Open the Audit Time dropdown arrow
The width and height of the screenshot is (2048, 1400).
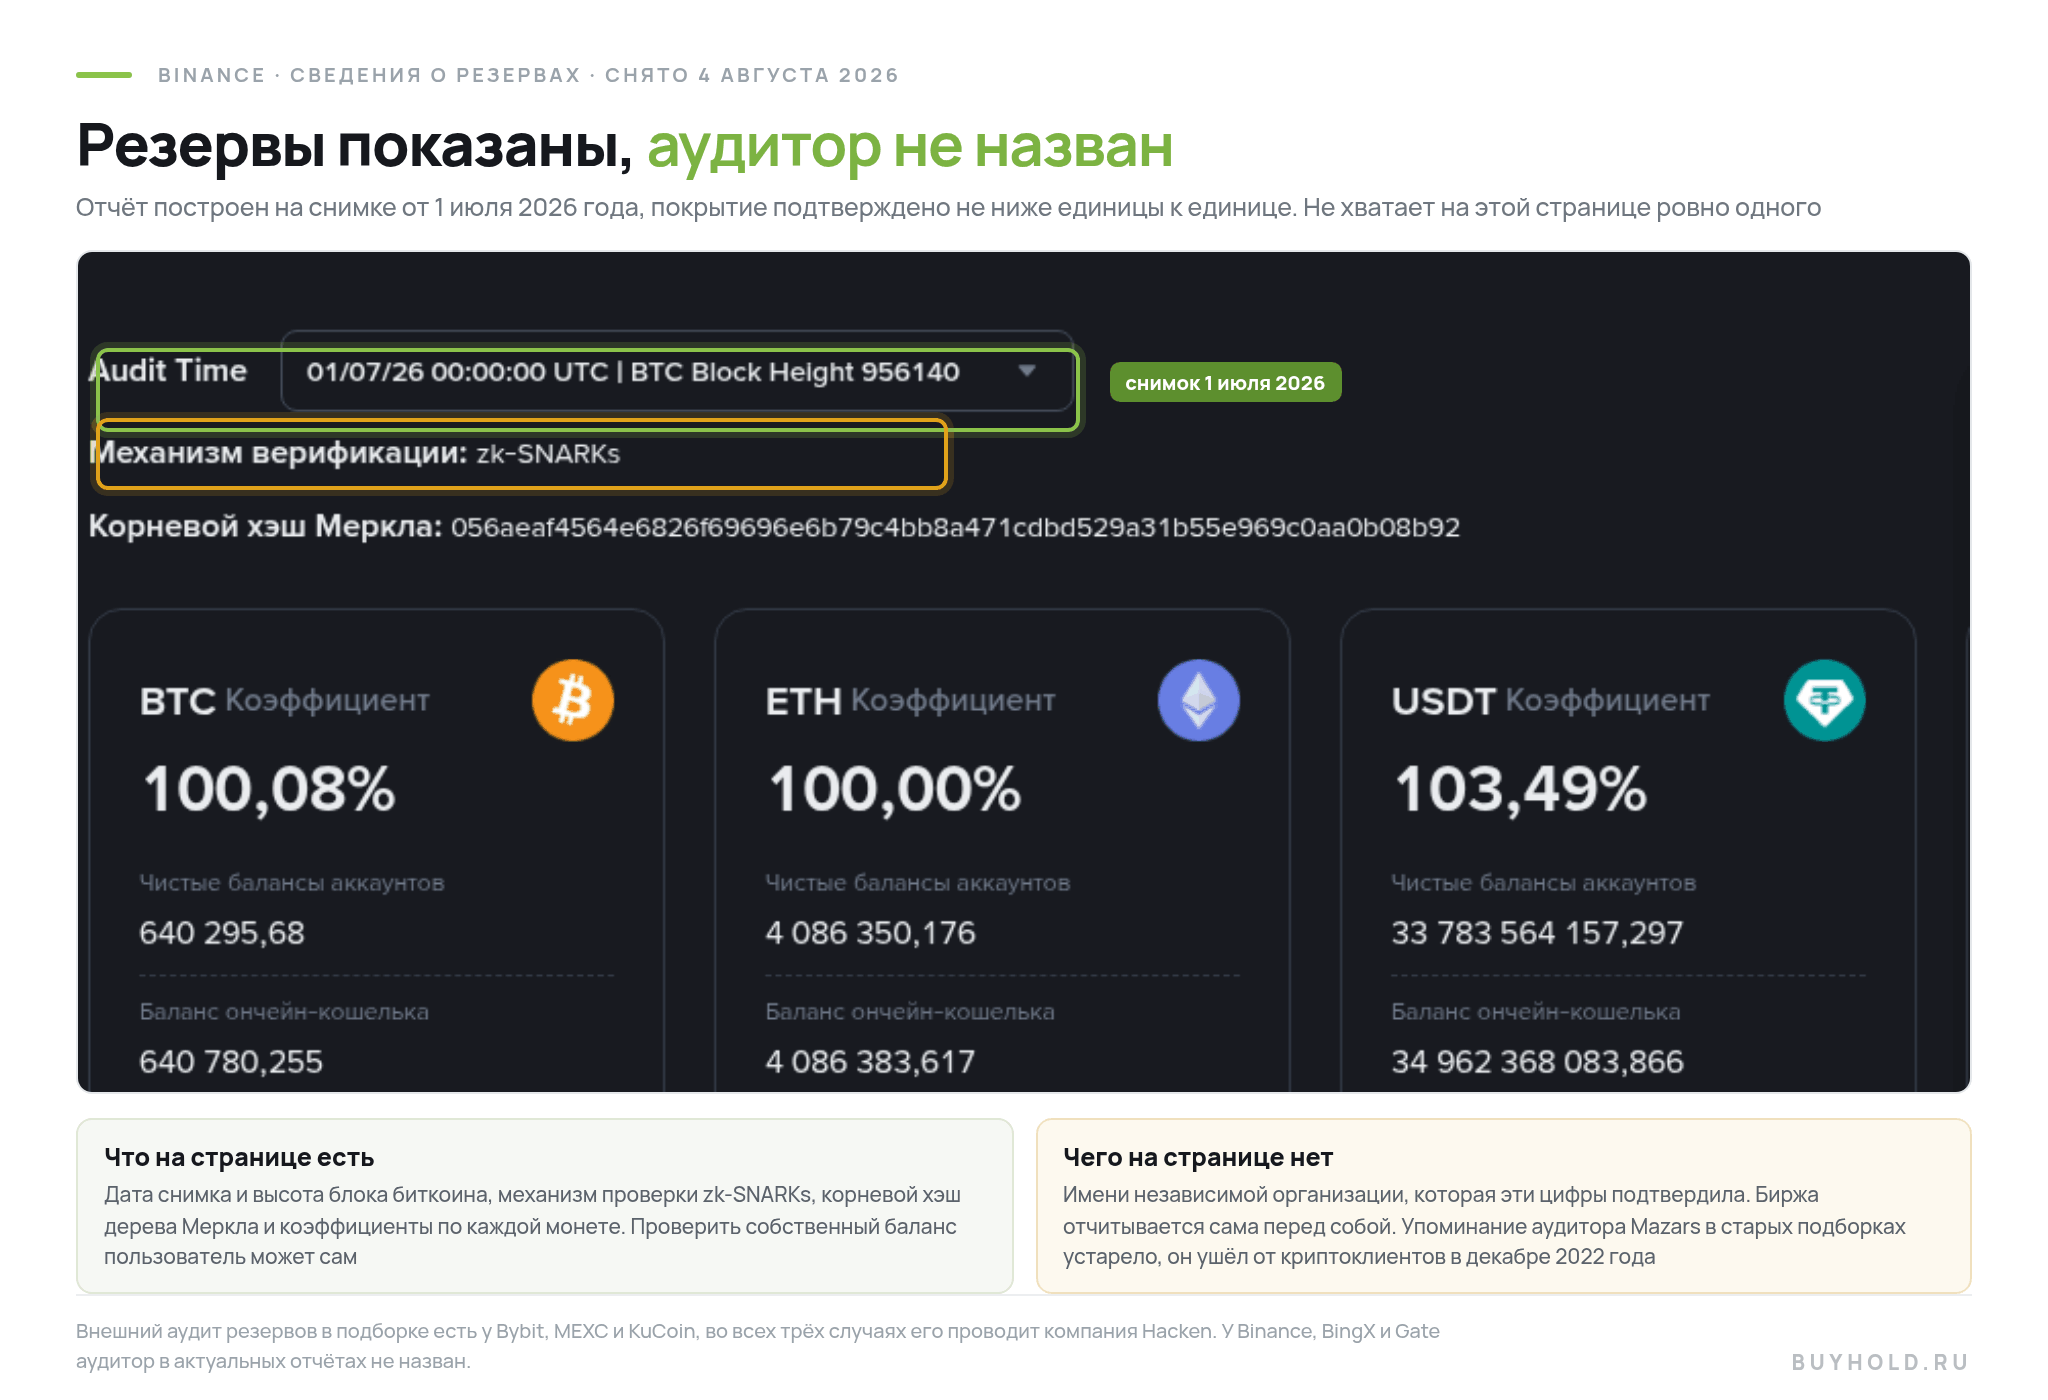point(1026,371)
